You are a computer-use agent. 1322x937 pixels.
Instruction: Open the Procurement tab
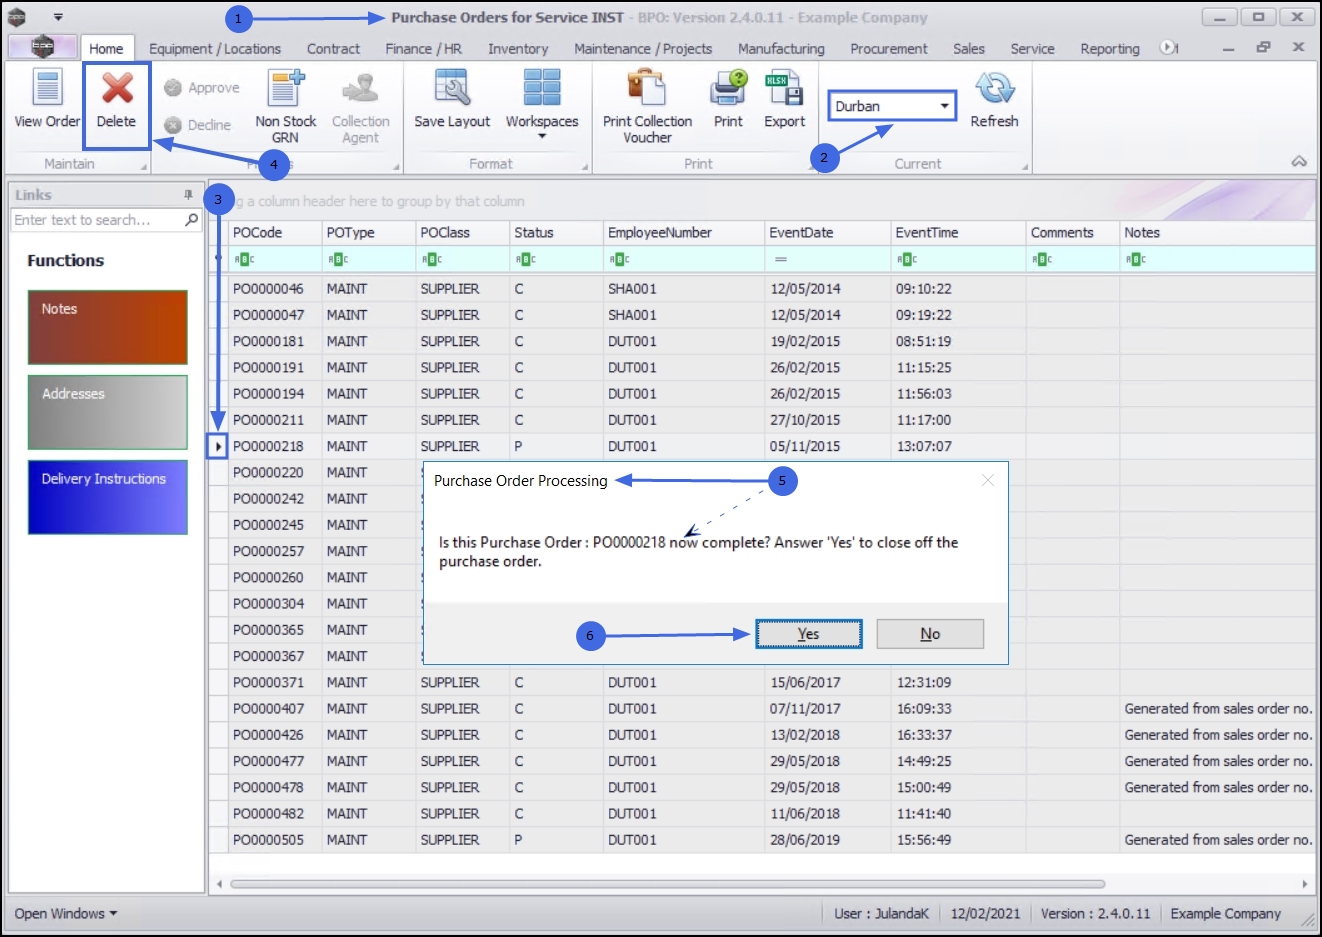(889, 48)
